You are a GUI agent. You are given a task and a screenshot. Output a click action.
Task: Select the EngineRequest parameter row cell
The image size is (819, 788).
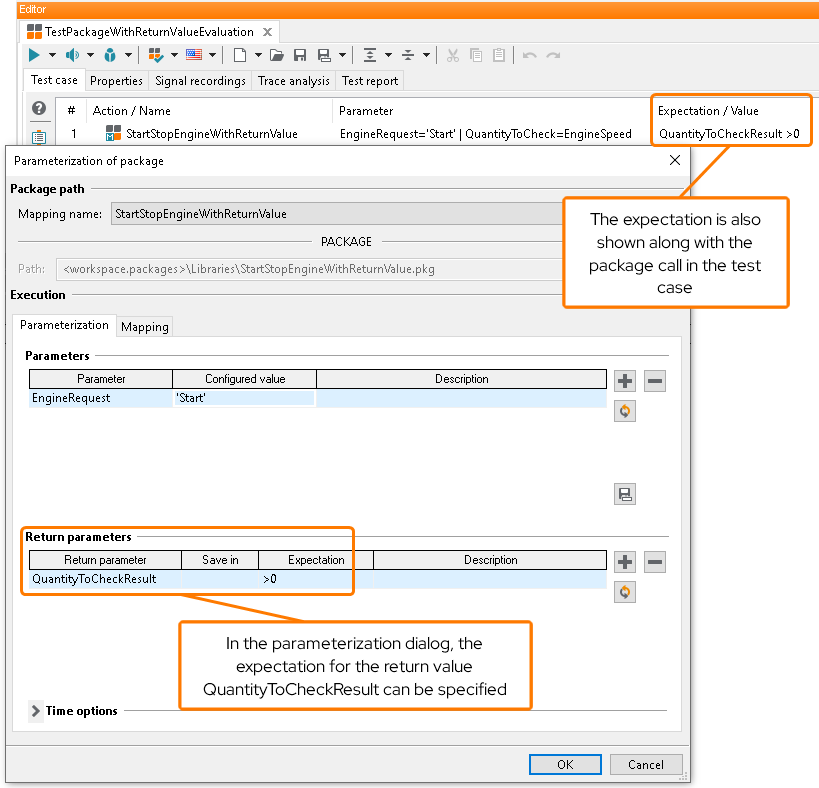pos(101,398)
